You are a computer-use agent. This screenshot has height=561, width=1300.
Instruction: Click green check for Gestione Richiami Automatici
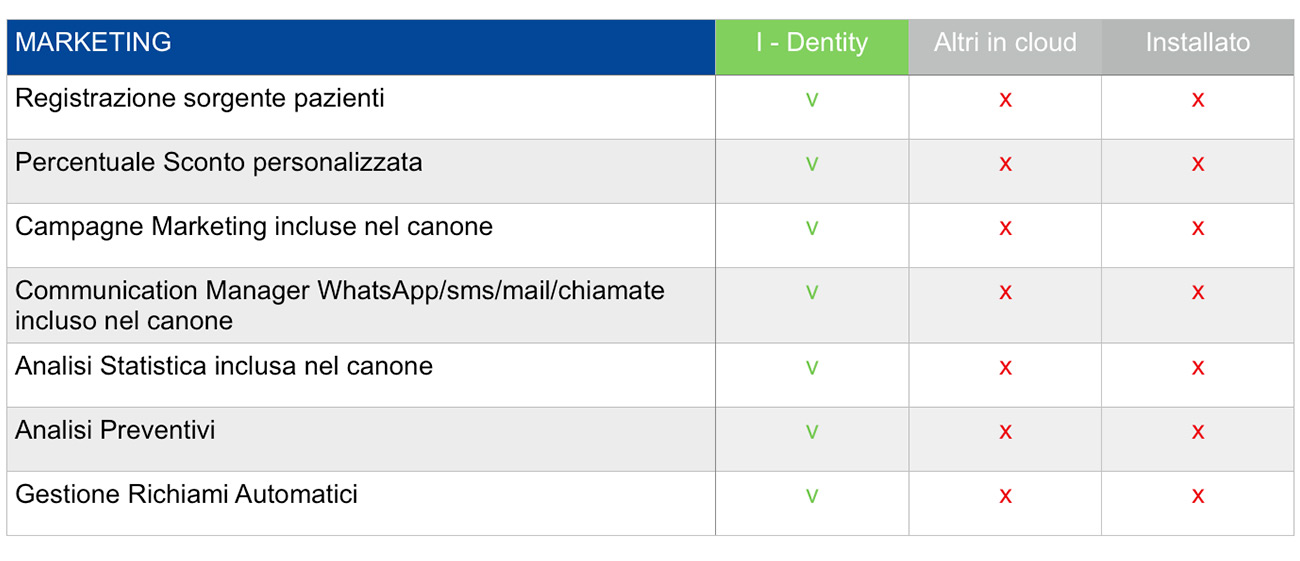[812, 496]
